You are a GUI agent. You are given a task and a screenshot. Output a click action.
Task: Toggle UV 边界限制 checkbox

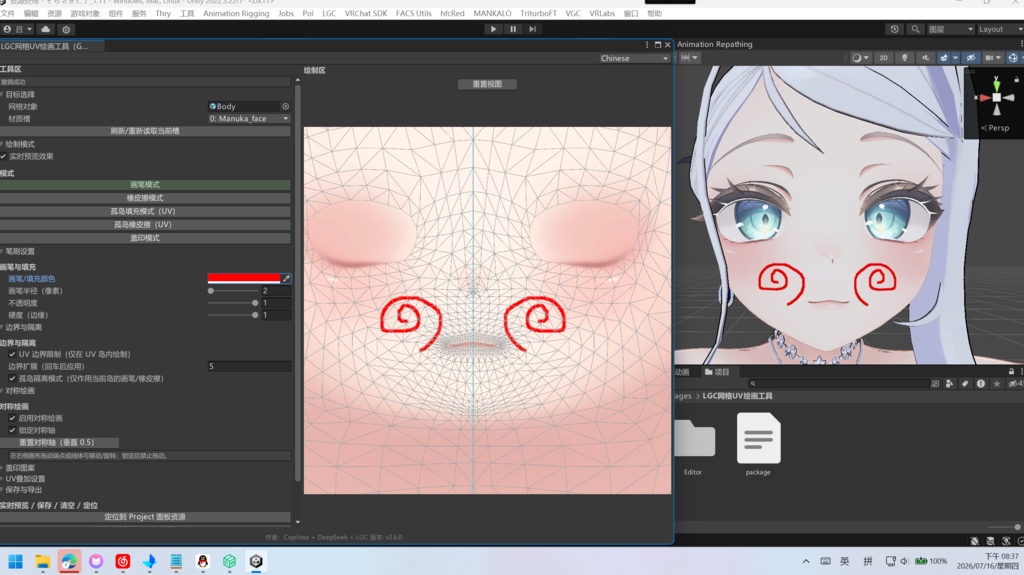12,354
